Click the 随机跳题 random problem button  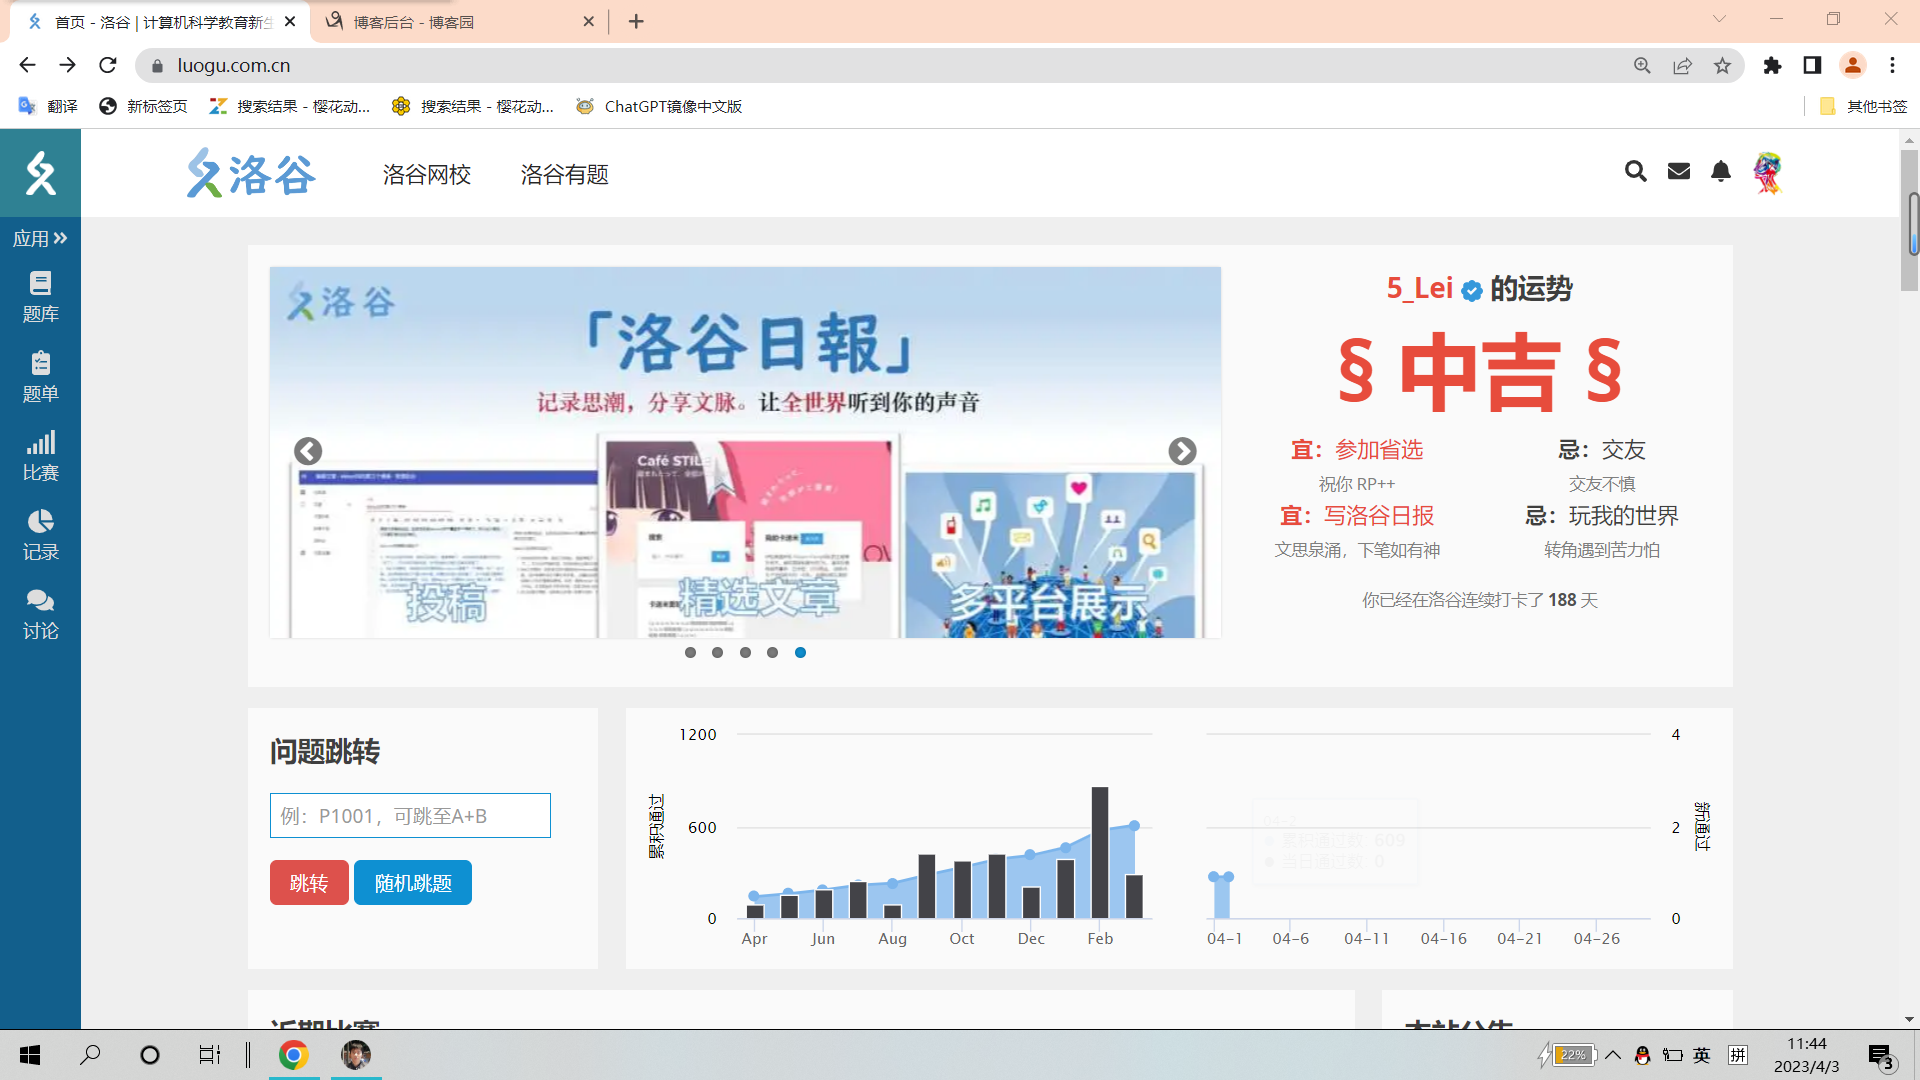413,883
